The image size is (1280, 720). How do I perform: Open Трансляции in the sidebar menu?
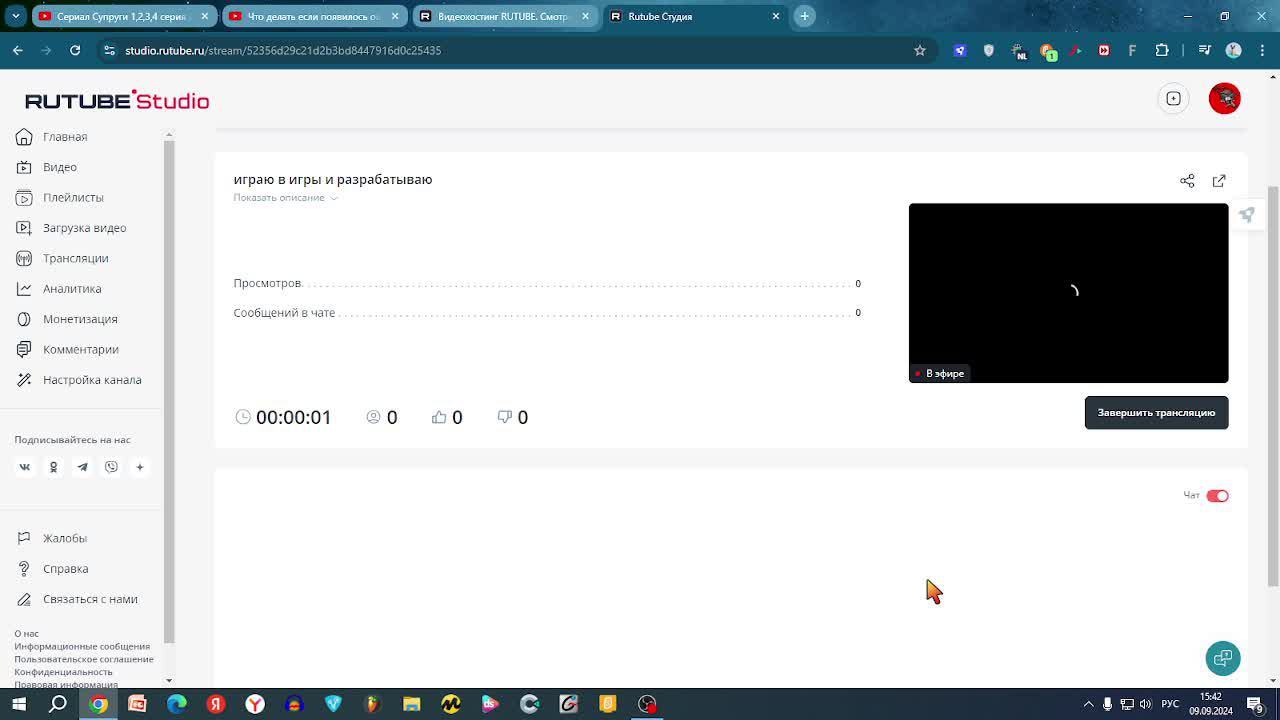(x=75, y=258)
